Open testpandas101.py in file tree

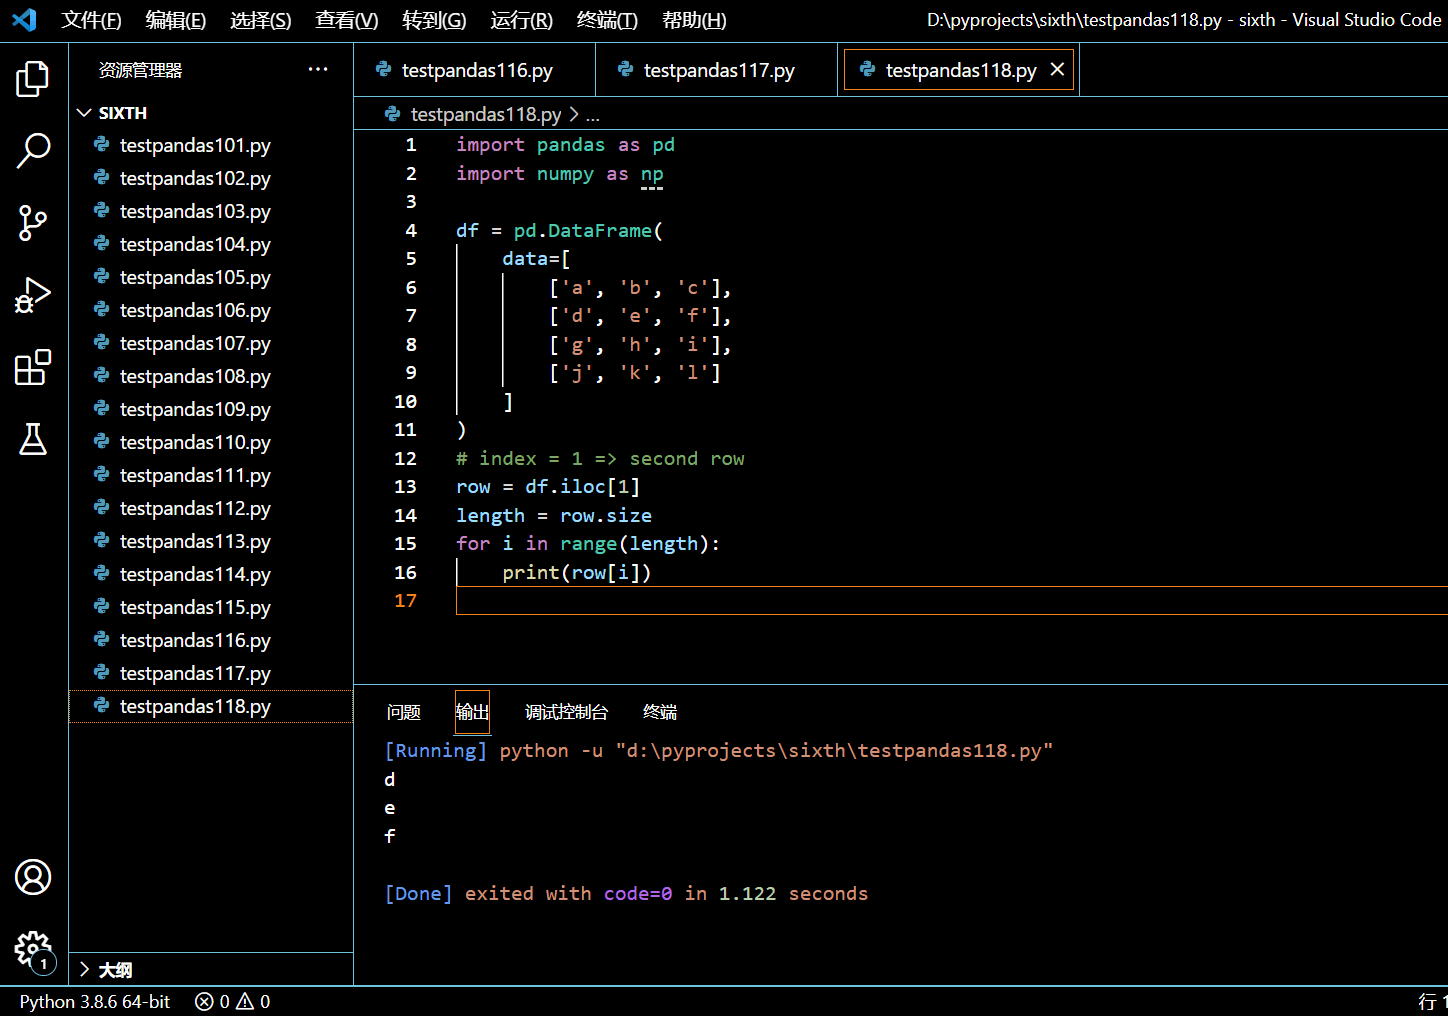point(211,145)
